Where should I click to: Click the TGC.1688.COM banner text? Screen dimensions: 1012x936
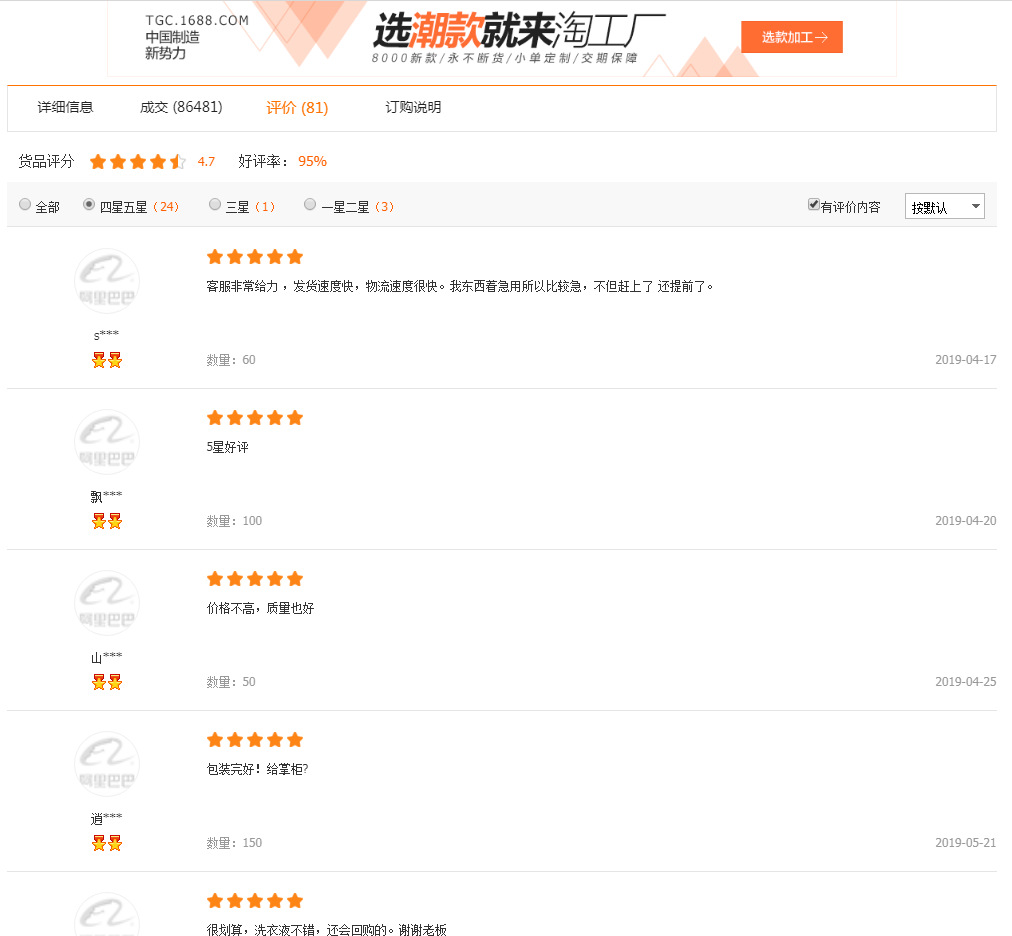197,21
